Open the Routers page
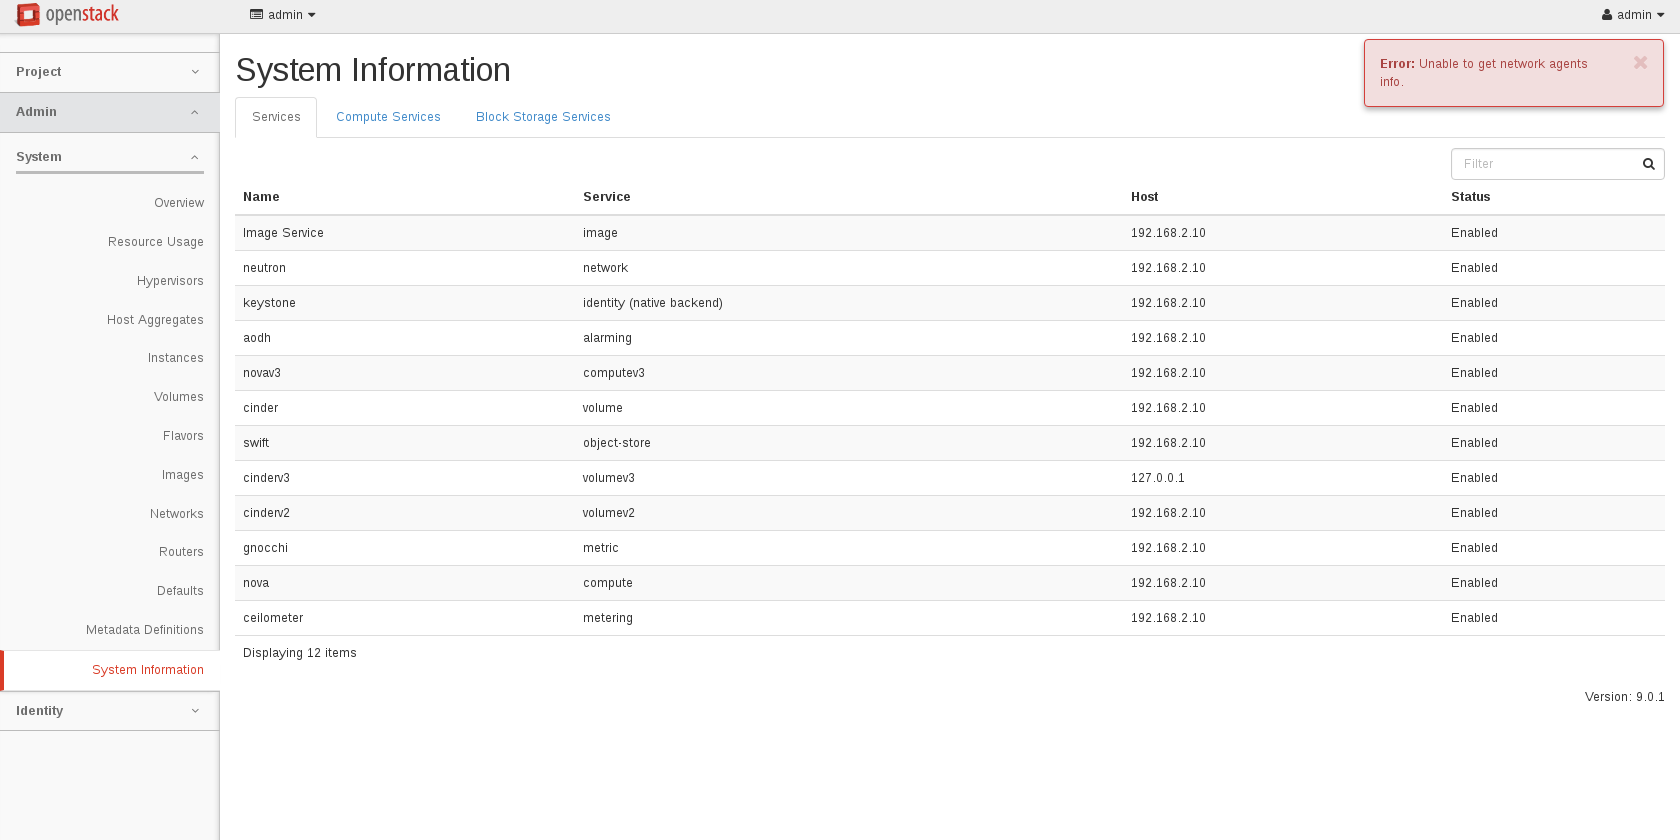 pyautogui.click(x=181, y=552)
